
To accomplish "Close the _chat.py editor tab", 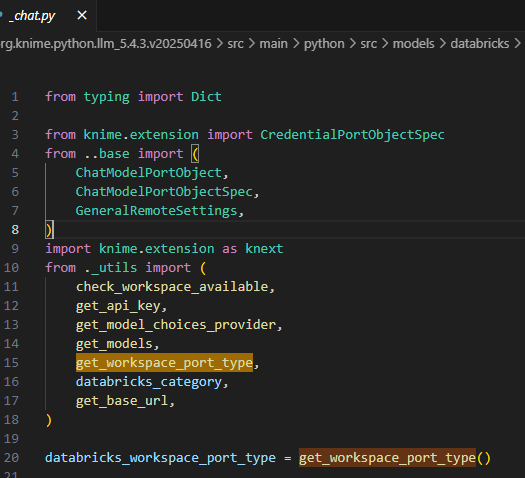I will (x=82, y=15).
